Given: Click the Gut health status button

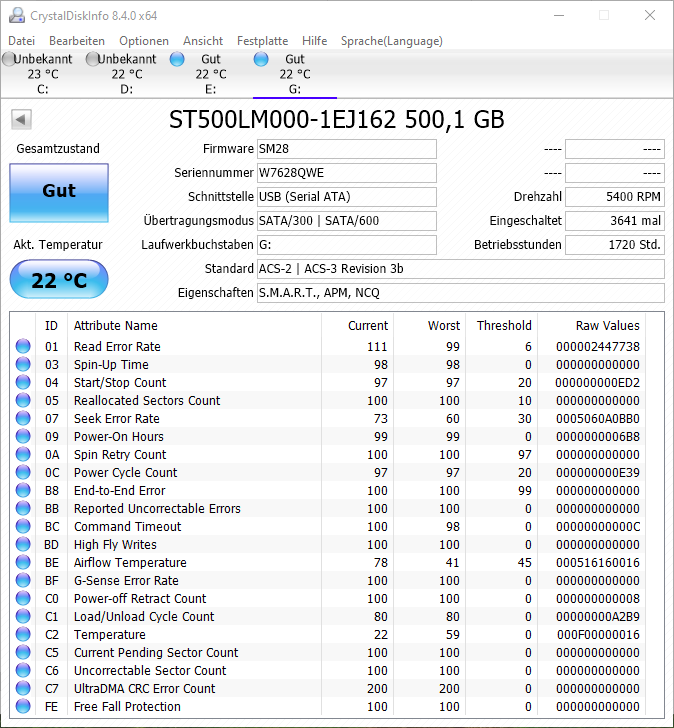Looking at the screenshot, I should (x=59, y=193).
